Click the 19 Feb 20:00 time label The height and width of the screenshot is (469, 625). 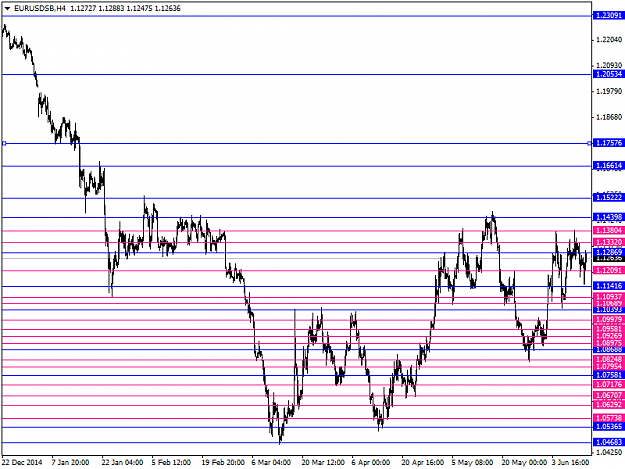(223, 463)
